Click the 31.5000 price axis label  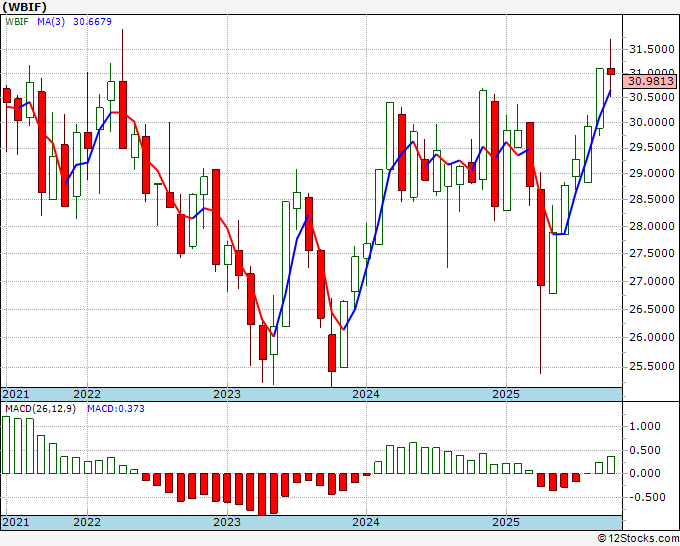tap(652, 49)
